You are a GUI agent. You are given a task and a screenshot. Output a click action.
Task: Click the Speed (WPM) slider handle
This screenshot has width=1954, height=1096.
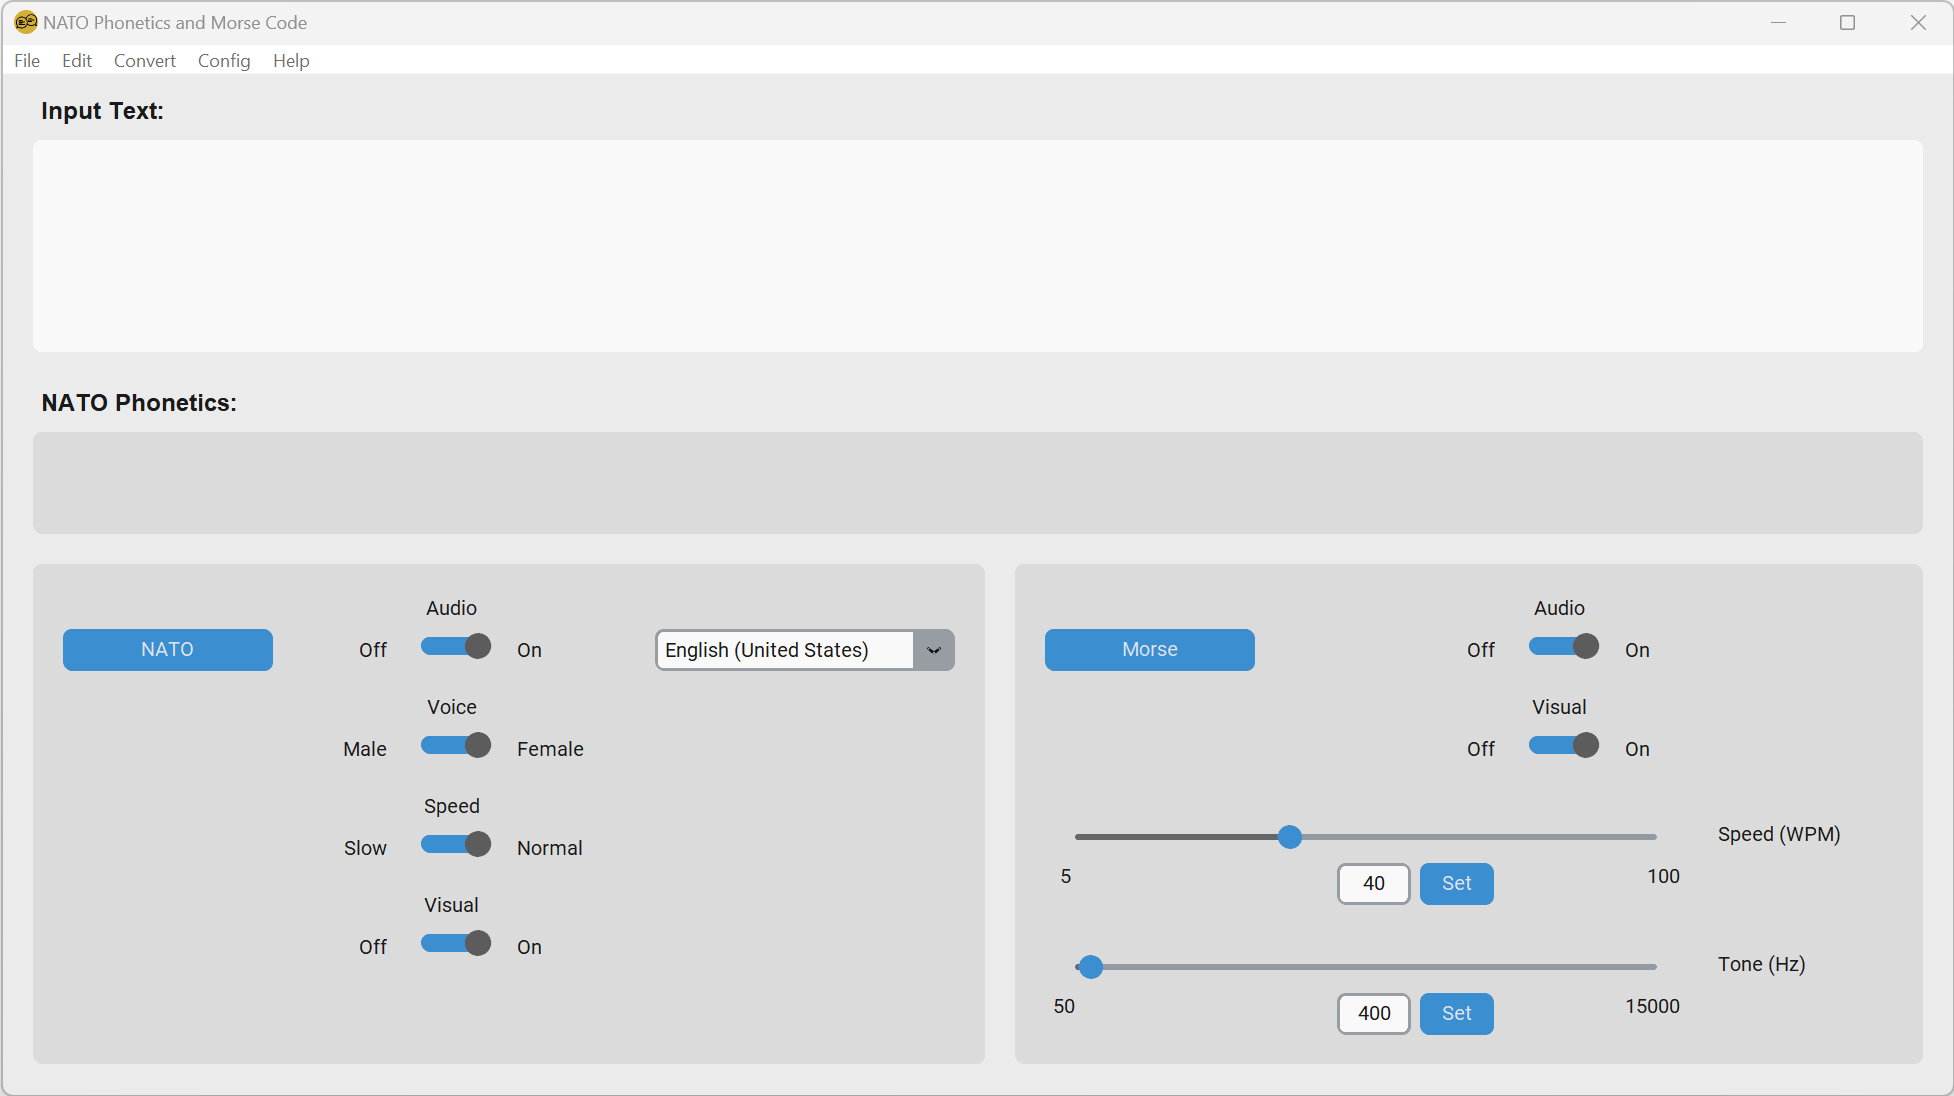pos(1290,837)
